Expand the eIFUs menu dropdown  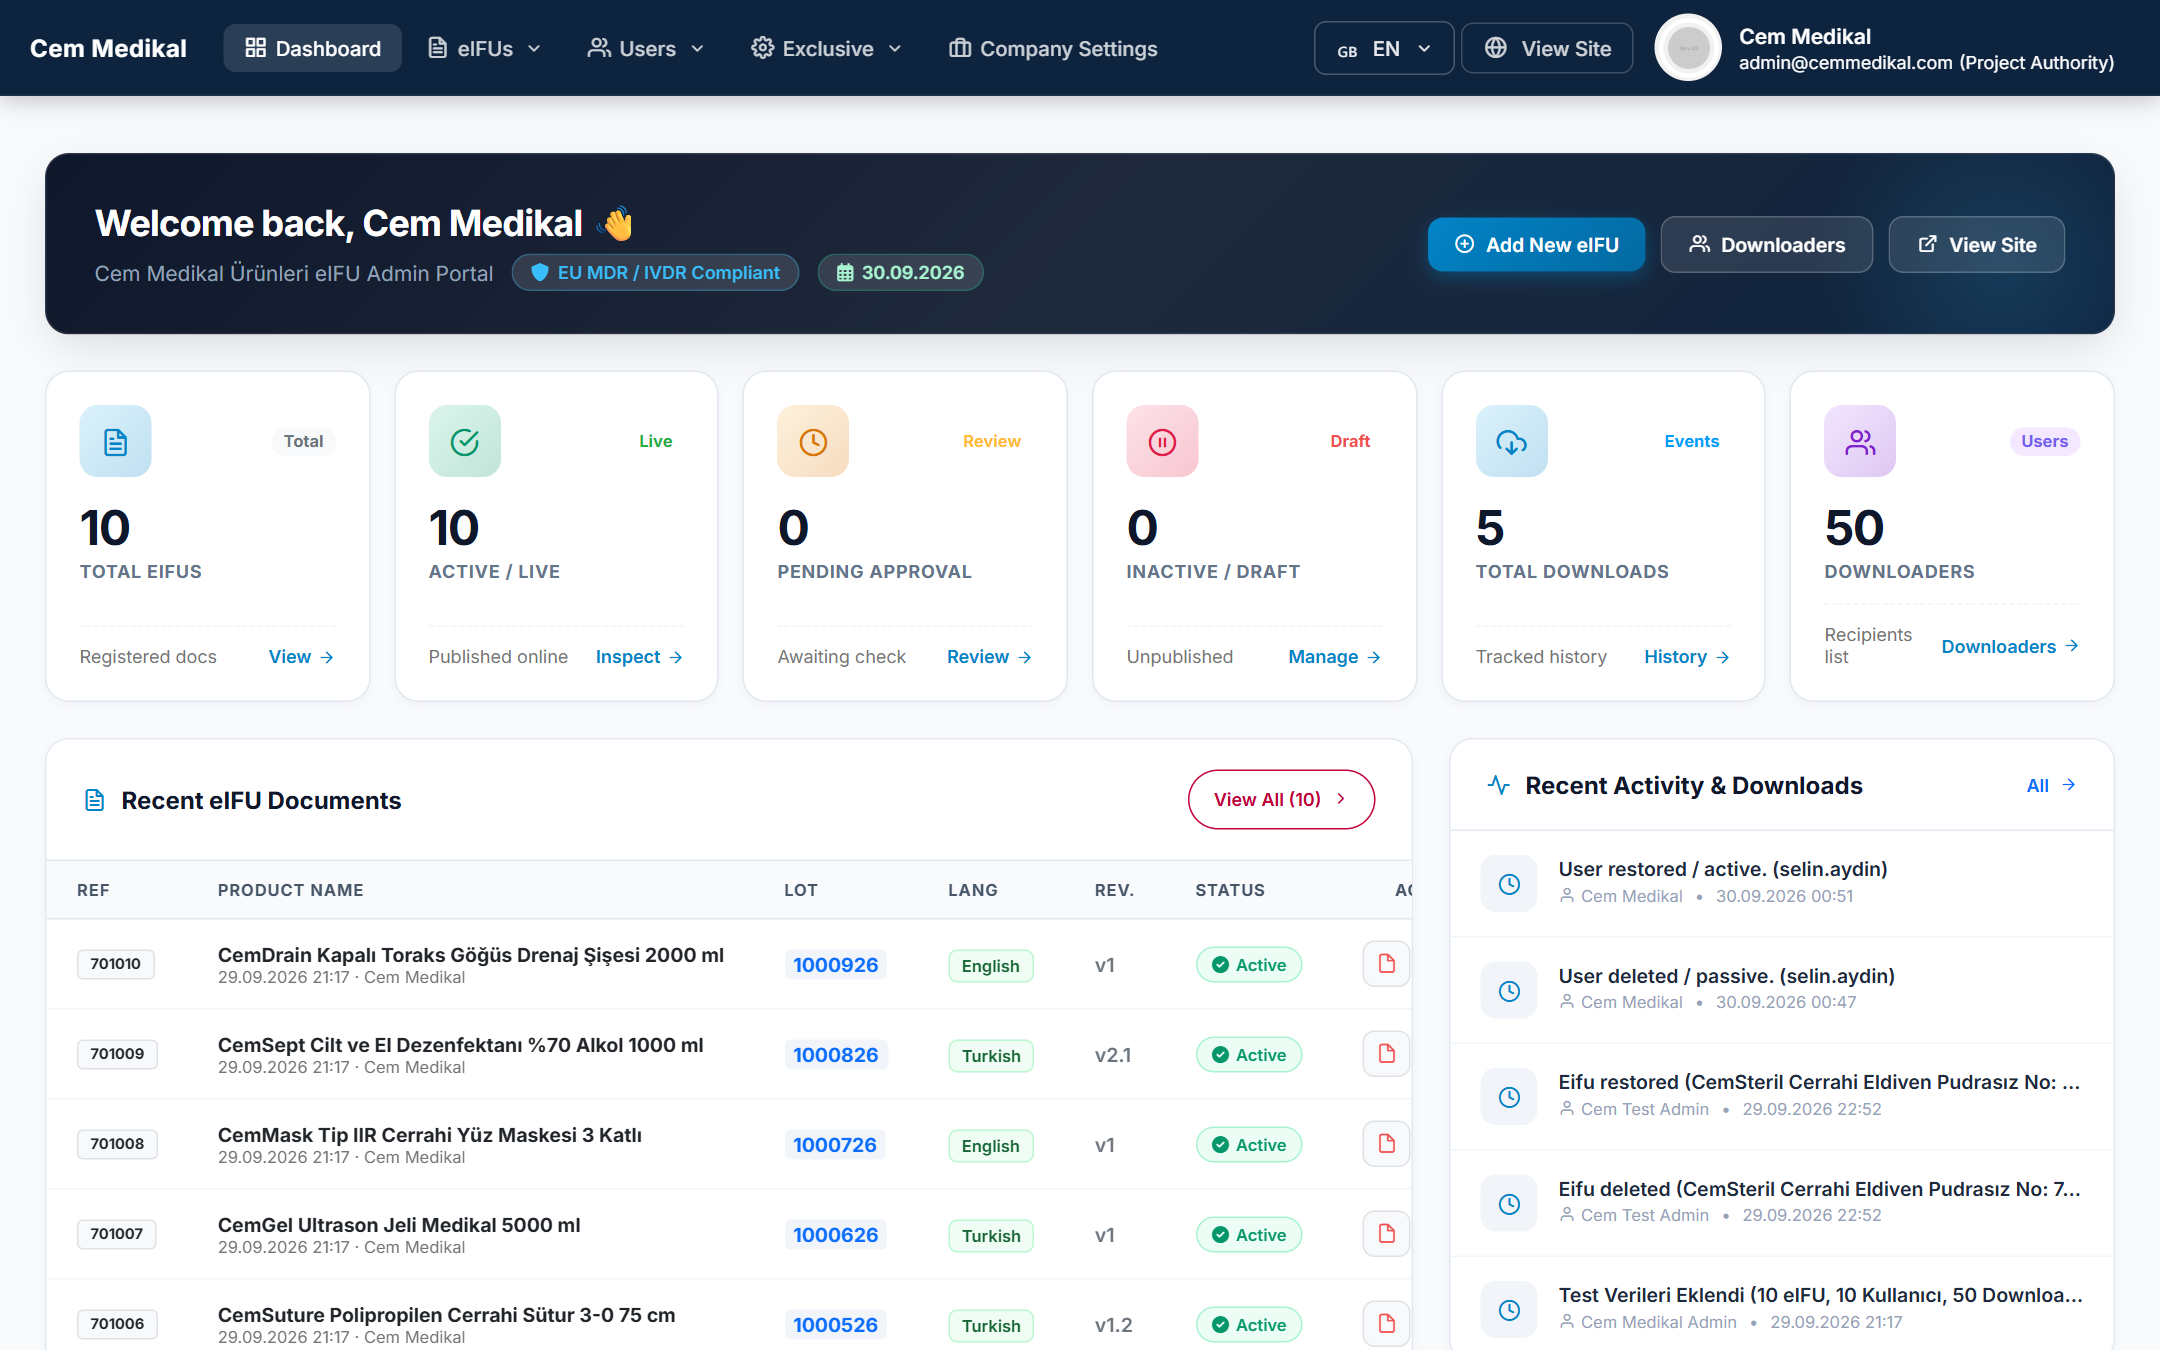click(485, 48)
